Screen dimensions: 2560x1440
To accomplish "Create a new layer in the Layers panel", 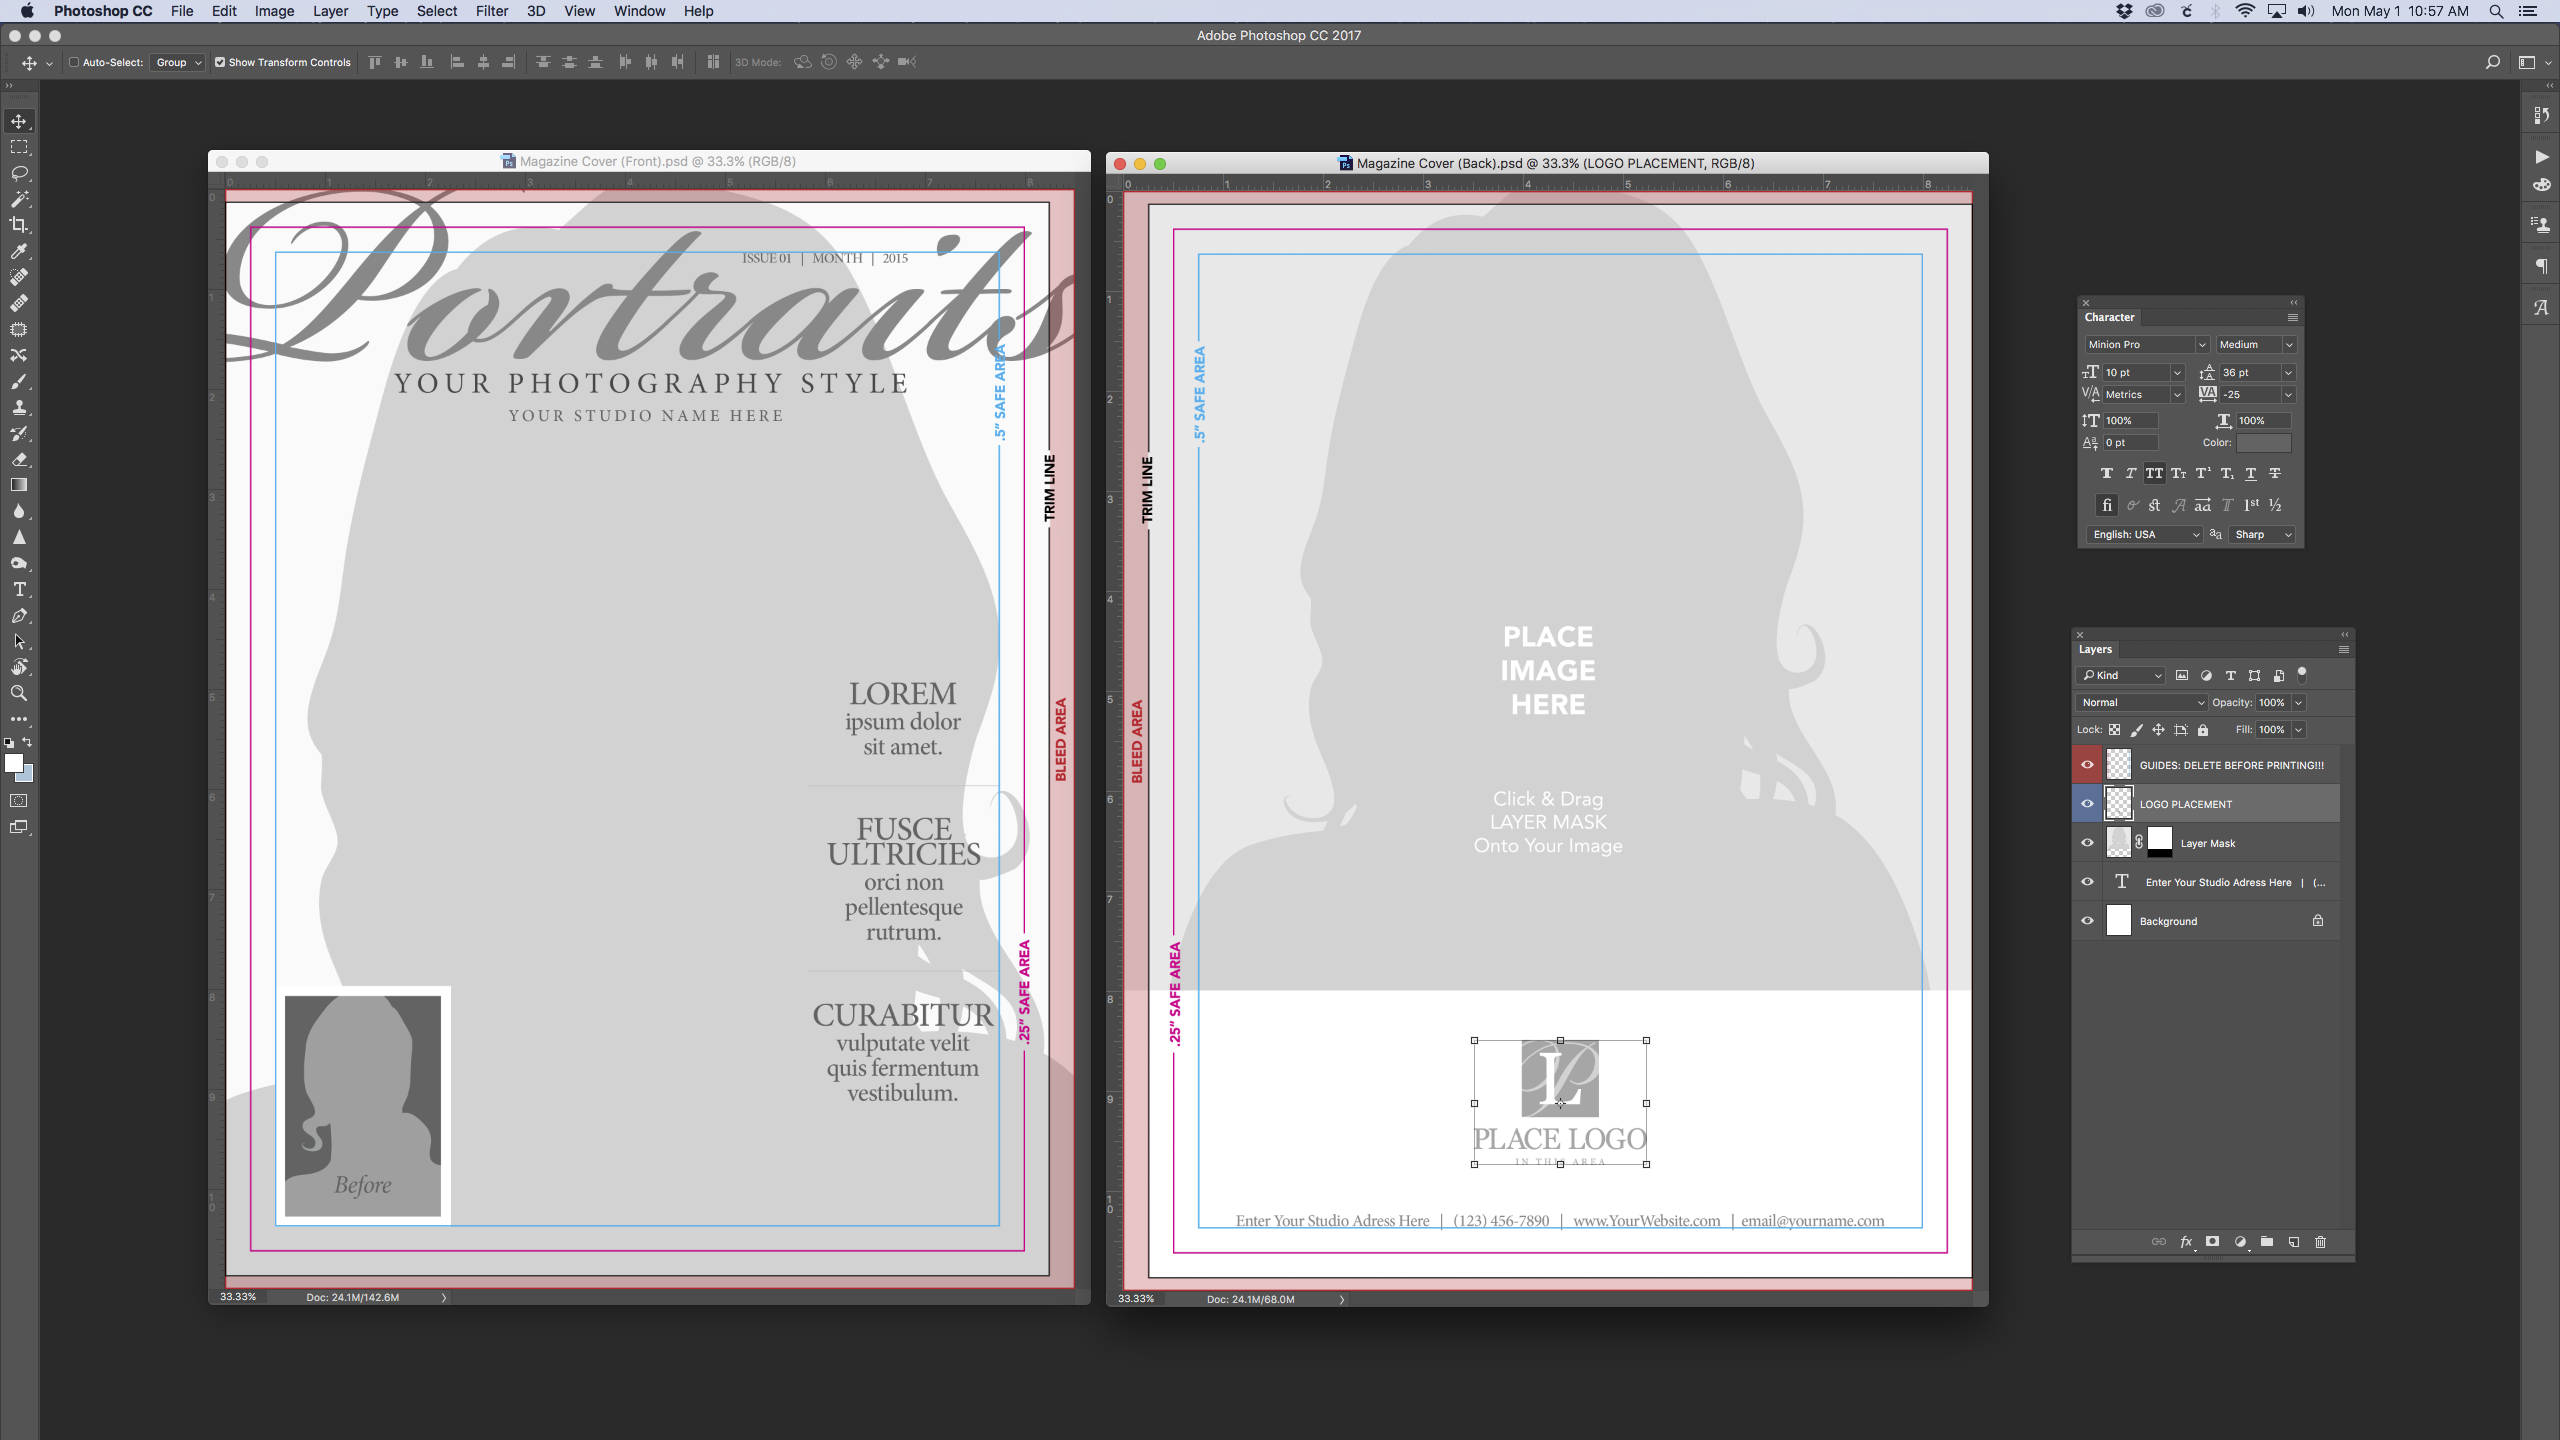I will coord(2292,1241).
